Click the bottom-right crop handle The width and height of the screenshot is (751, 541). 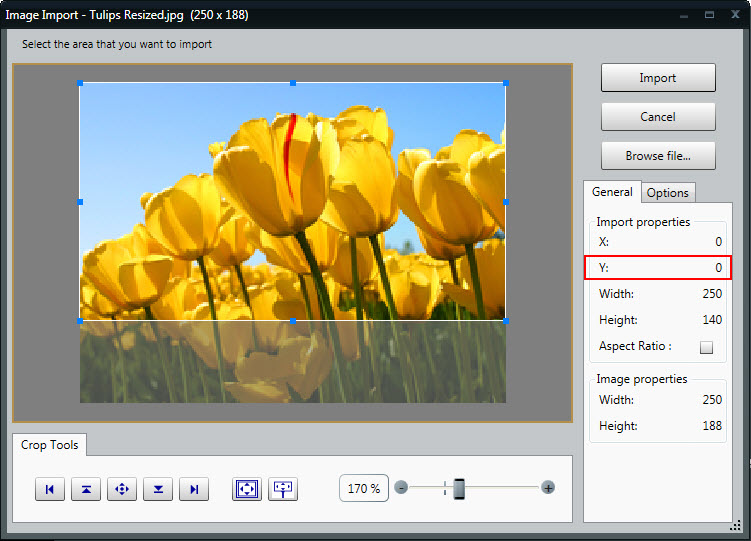click(x=506, y=321)
